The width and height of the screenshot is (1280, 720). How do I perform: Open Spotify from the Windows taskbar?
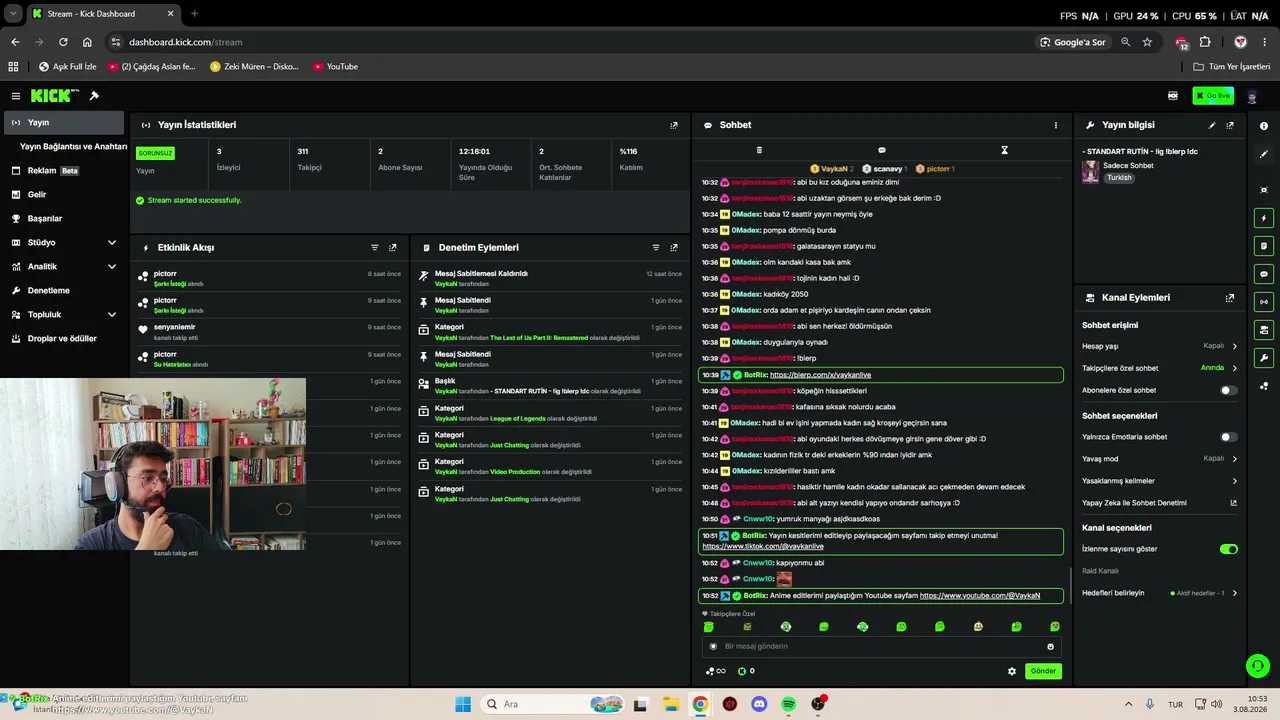(x=789, y=704)
